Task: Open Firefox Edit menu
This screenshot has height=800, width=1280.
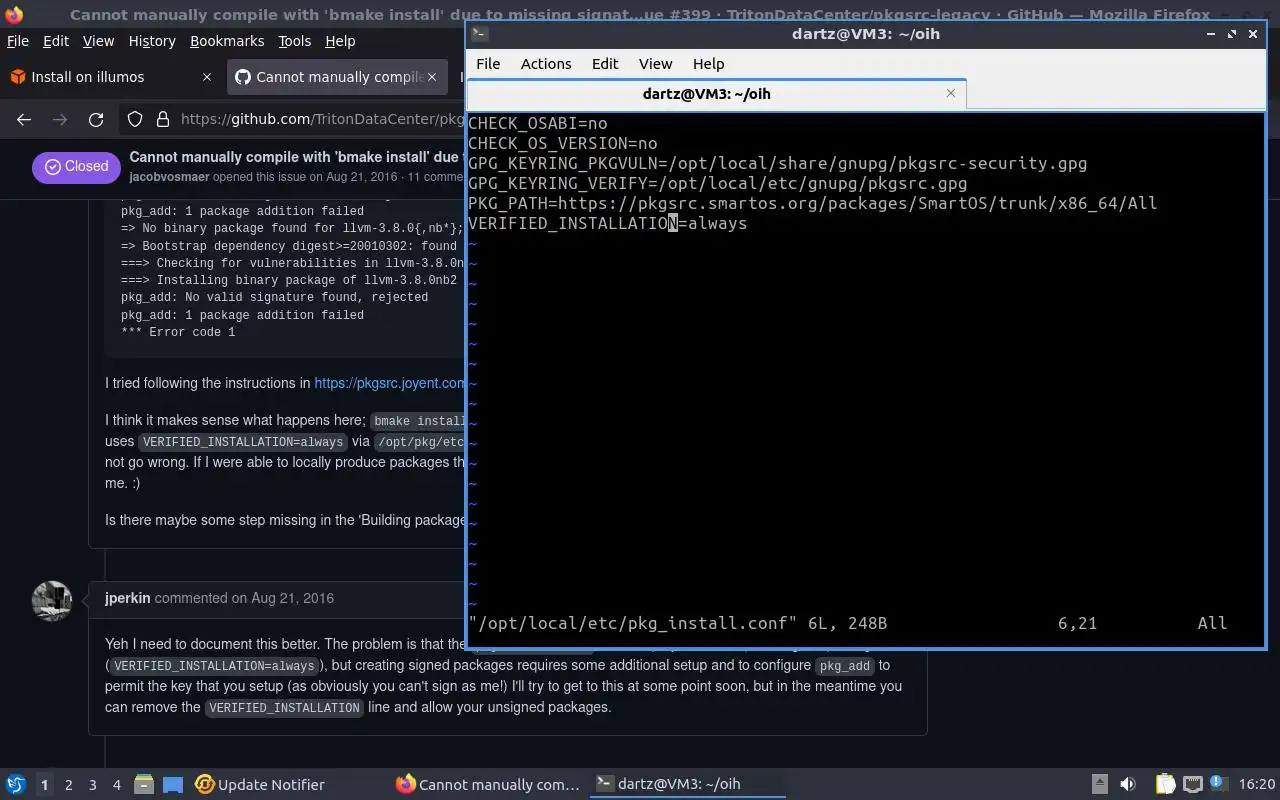Action: (x=56, y=41)
